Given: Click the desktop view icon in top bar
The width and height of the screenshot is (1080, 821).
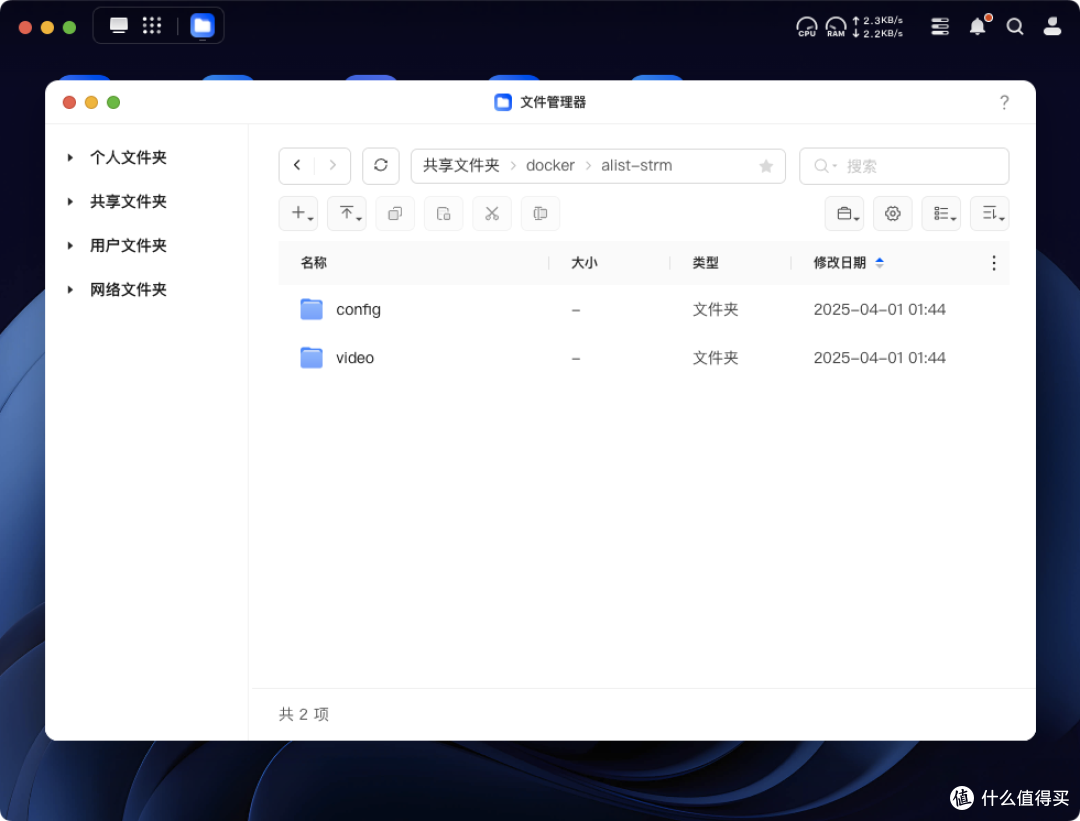Looking at the screenshot, I should click(118, 26).
